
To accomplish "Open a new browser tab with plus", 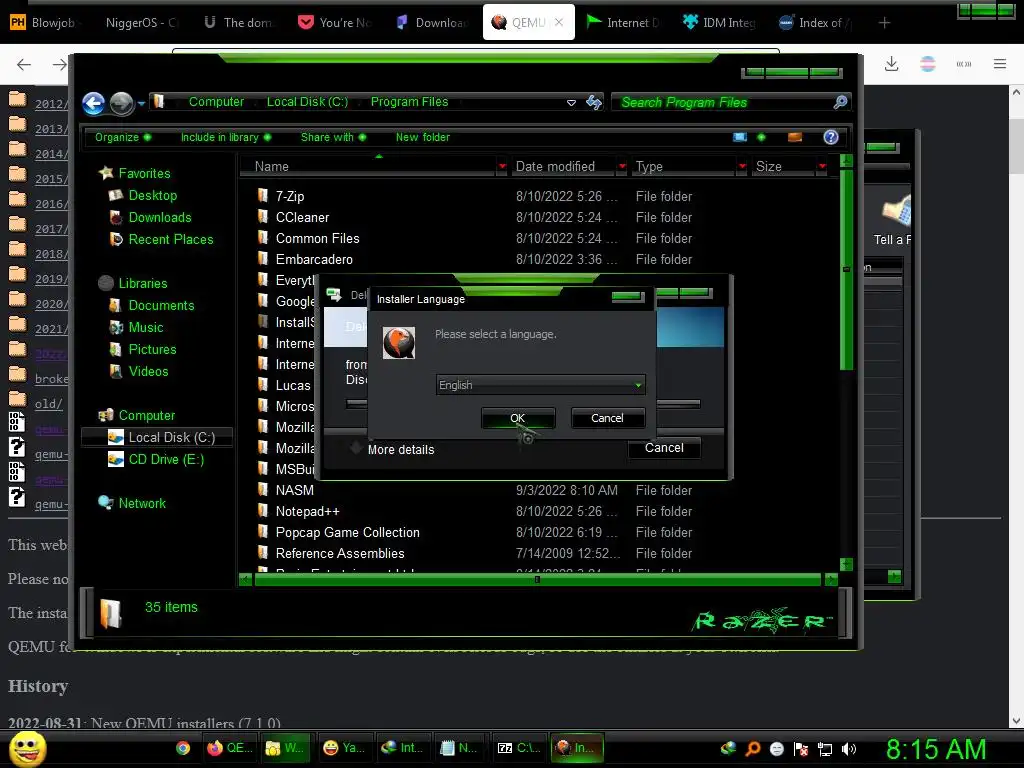I will pyautogui.click(x=884, y=23).
